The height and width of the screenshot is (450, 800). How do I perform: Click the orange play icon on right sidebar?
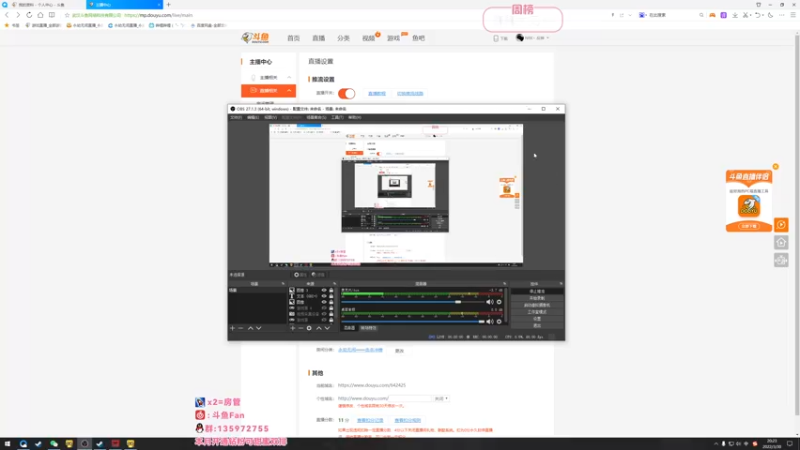click(x=781, y=225)
